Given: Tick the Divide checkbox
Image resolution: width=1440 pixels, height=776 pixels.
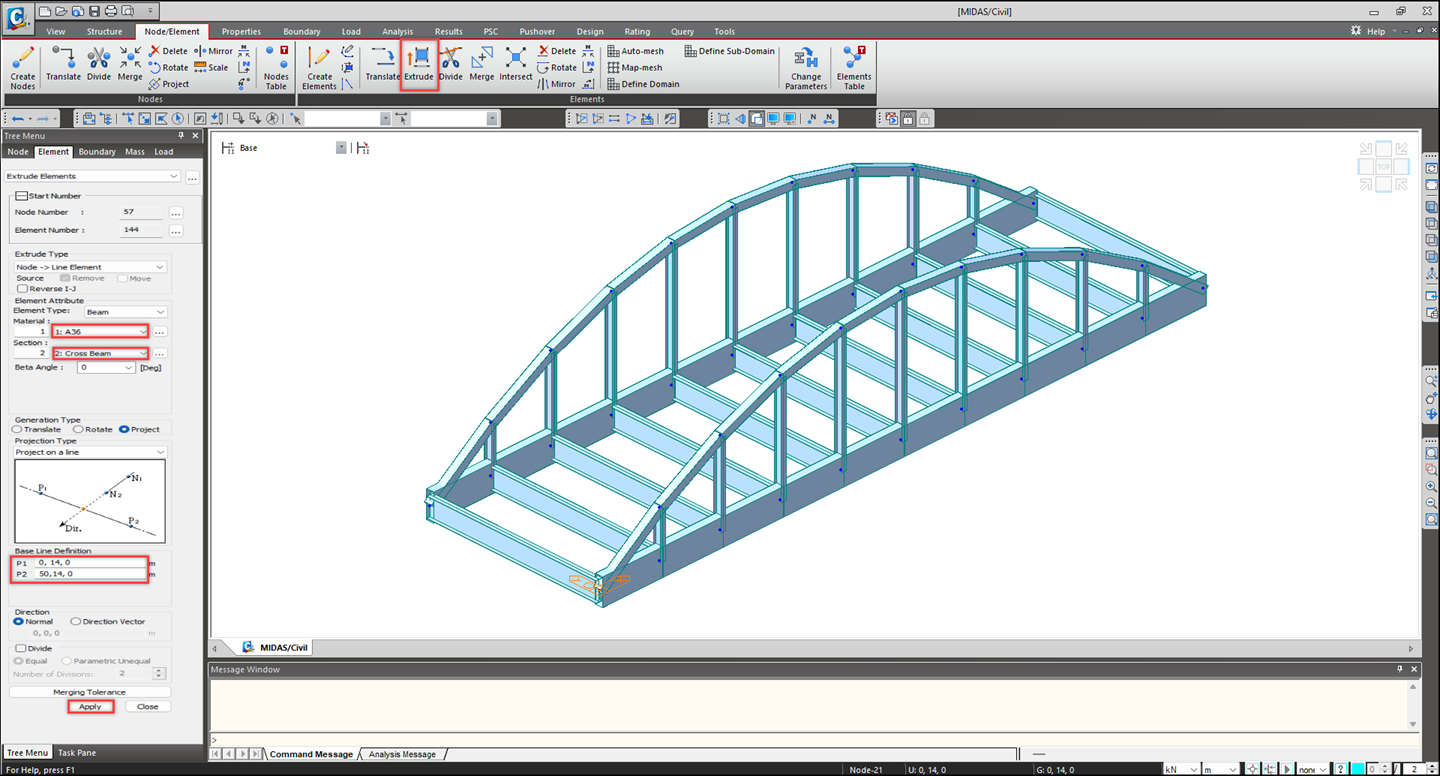Looking at the screenshot, I should pos(21,648).
